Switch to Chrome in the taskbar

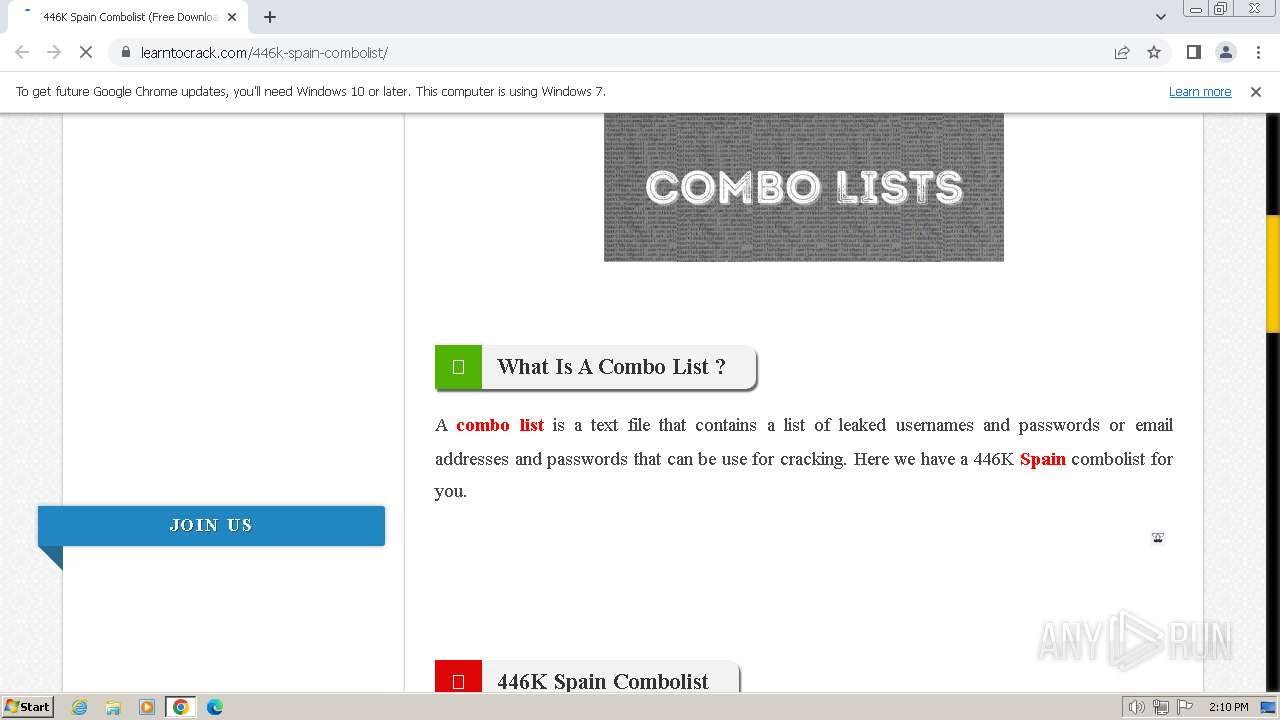(x=181, y=707)
